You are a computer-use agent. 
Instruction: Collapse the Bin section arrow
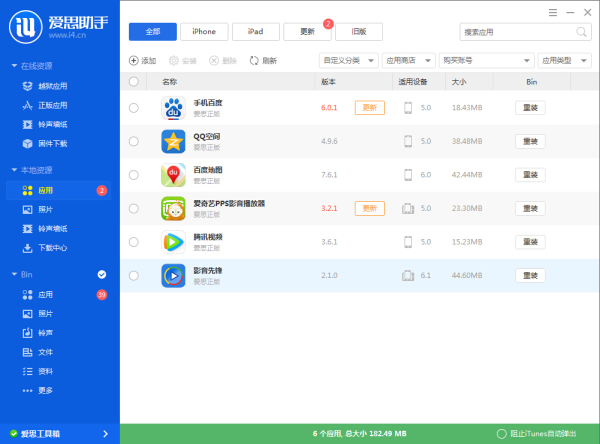click(14, 274)
